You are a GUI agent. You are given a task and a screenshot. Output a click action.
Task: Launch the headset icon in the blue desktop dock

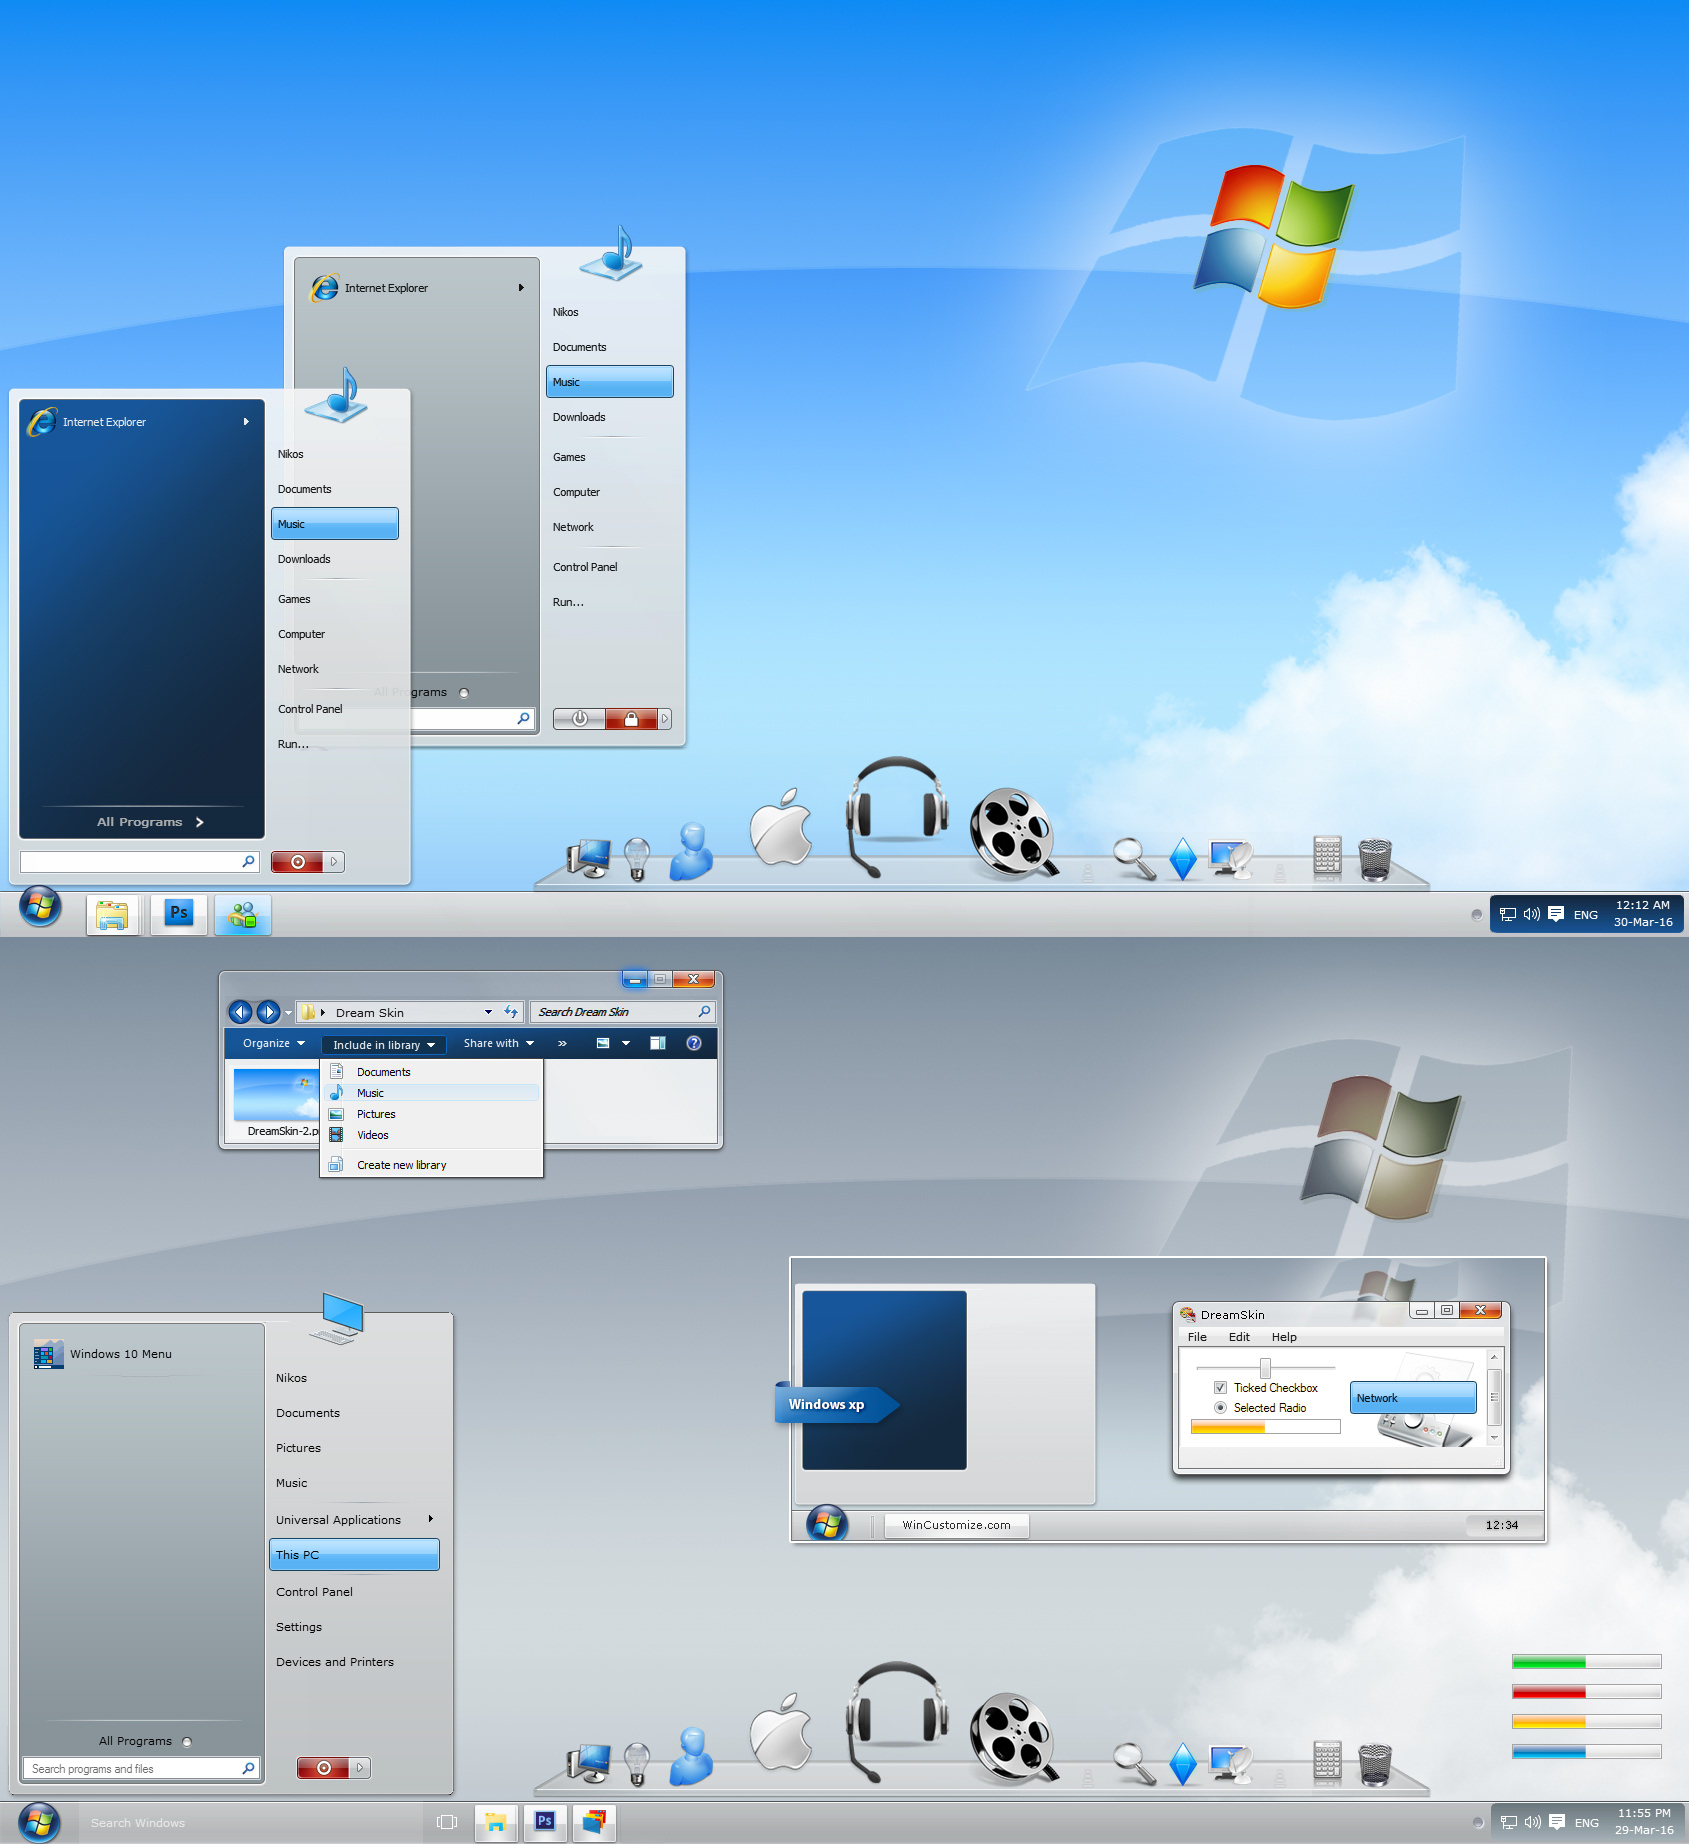coord(895,816)
